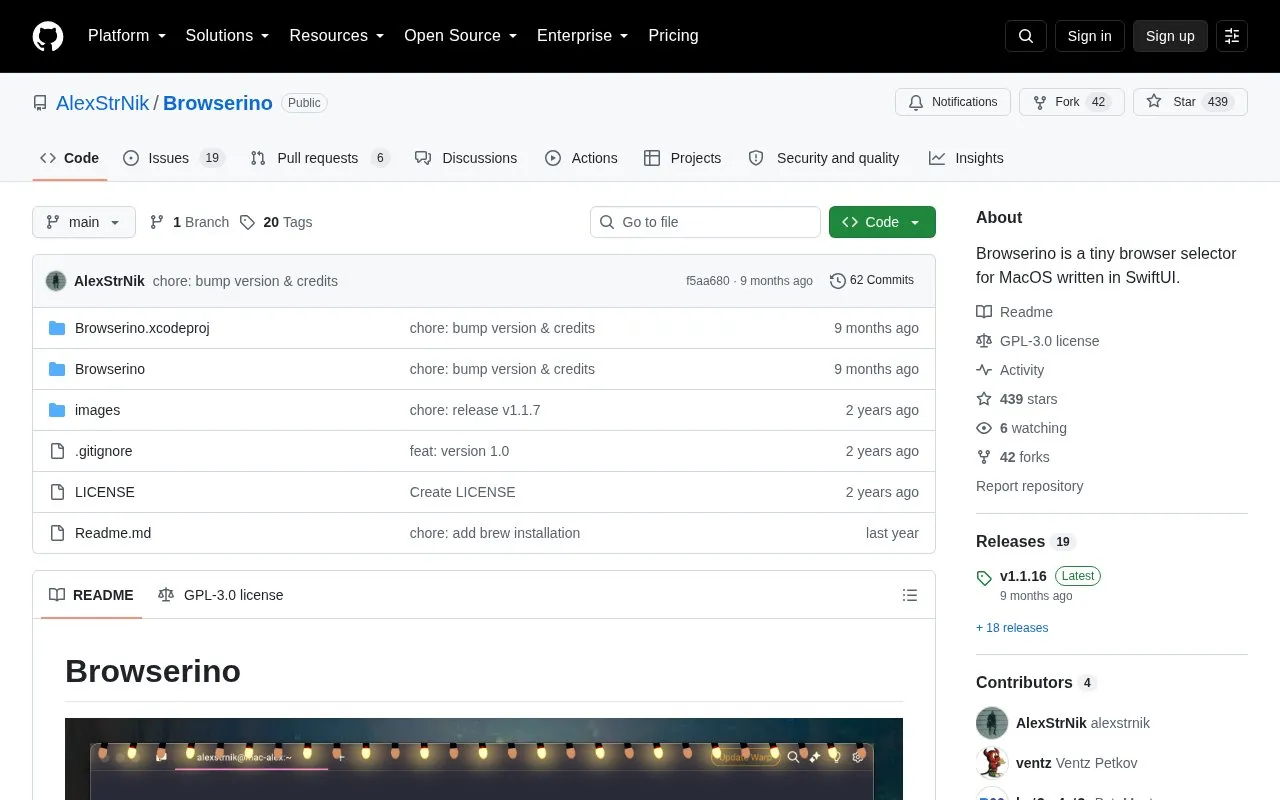Click AlexStrNik avatar in Contributors list
Viewport: 1280px width, 800px height.
(x=992, y=723)
